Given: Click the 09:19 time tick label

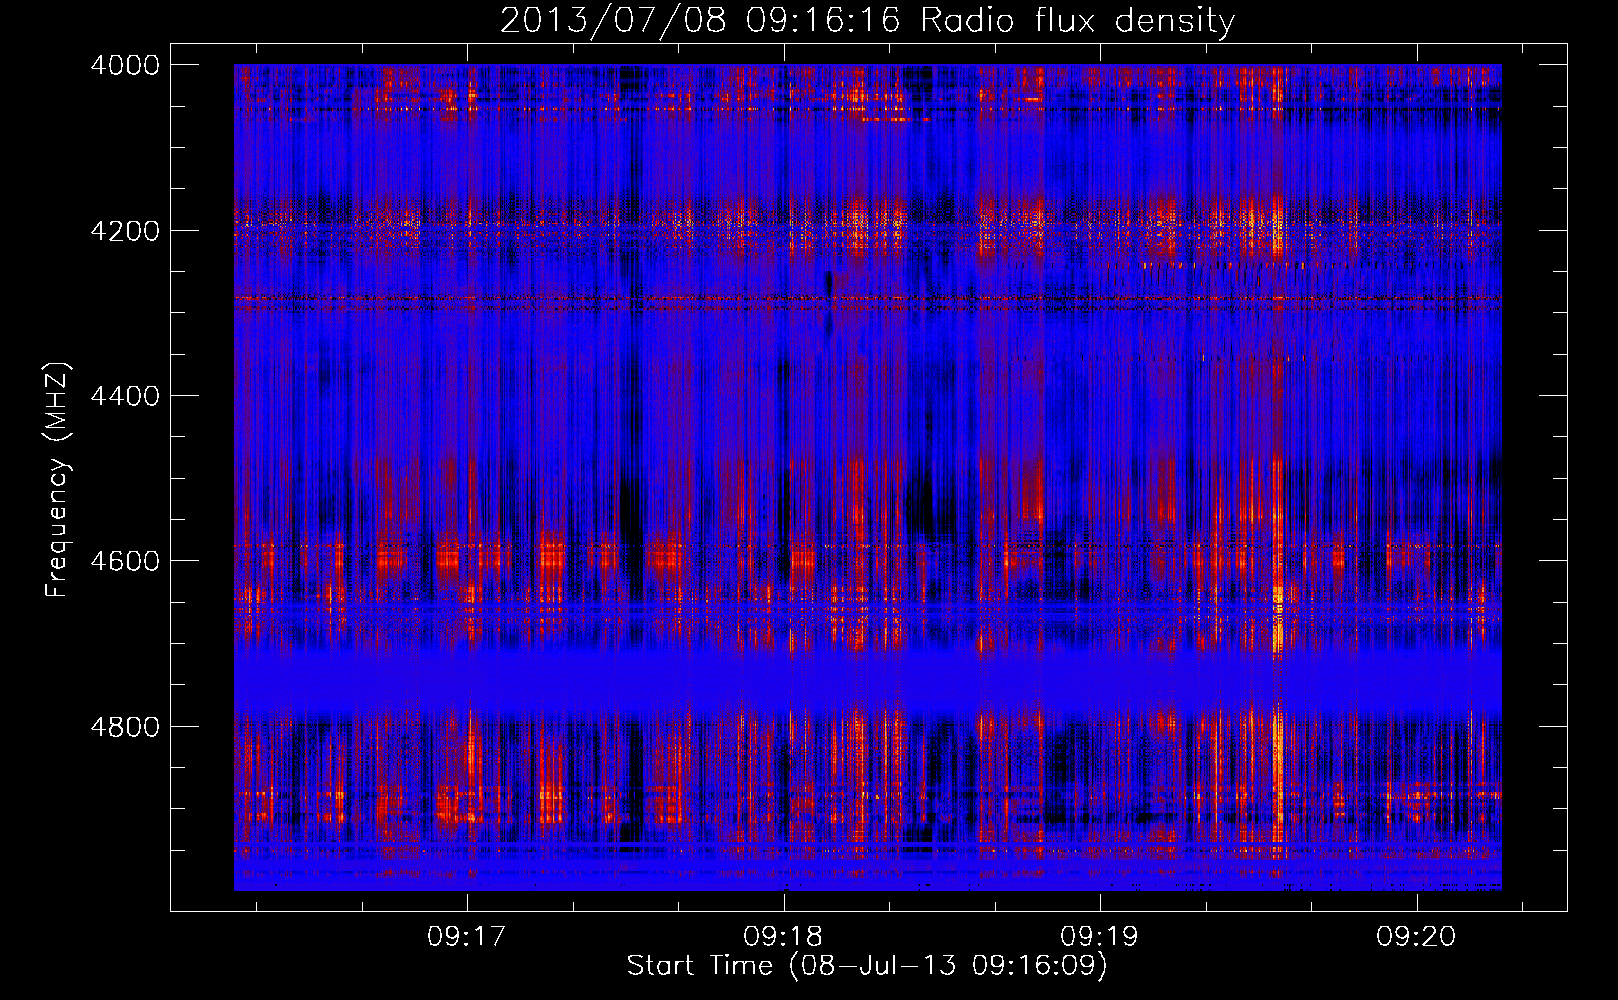Looking at the screenshot, I should (1100, 937).
